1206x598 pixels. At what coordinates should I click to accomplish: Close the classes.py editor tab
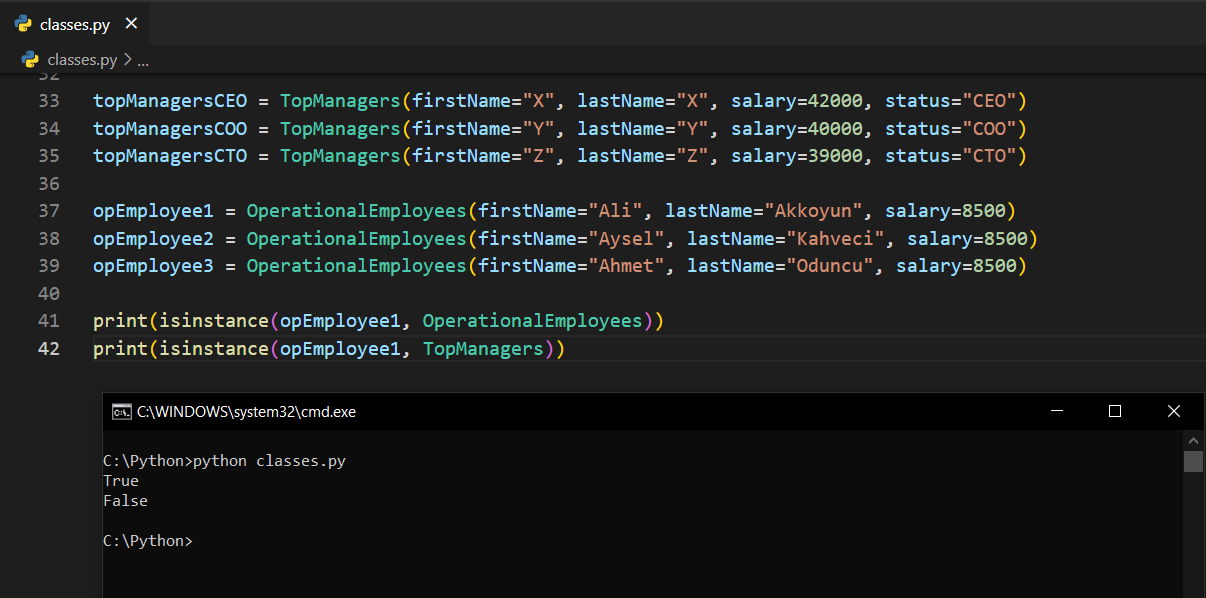coord(131,24)
